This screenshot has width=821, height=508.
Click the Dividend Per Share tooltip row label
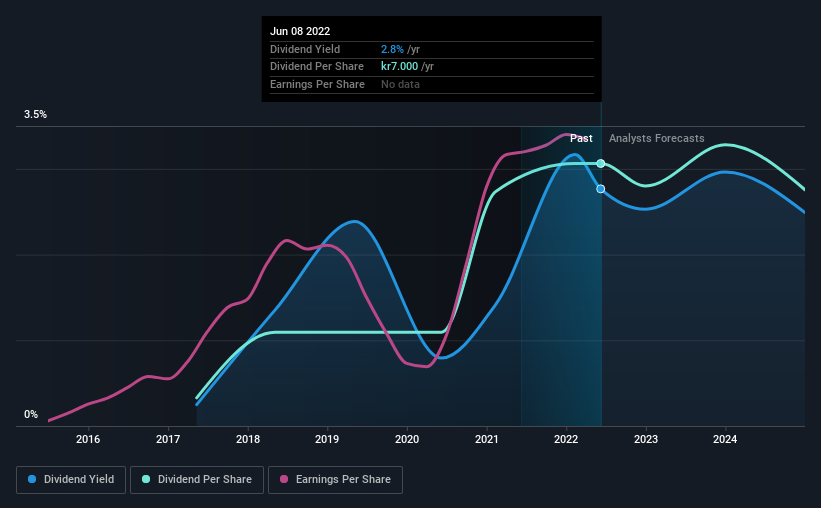tap(317, 67)
